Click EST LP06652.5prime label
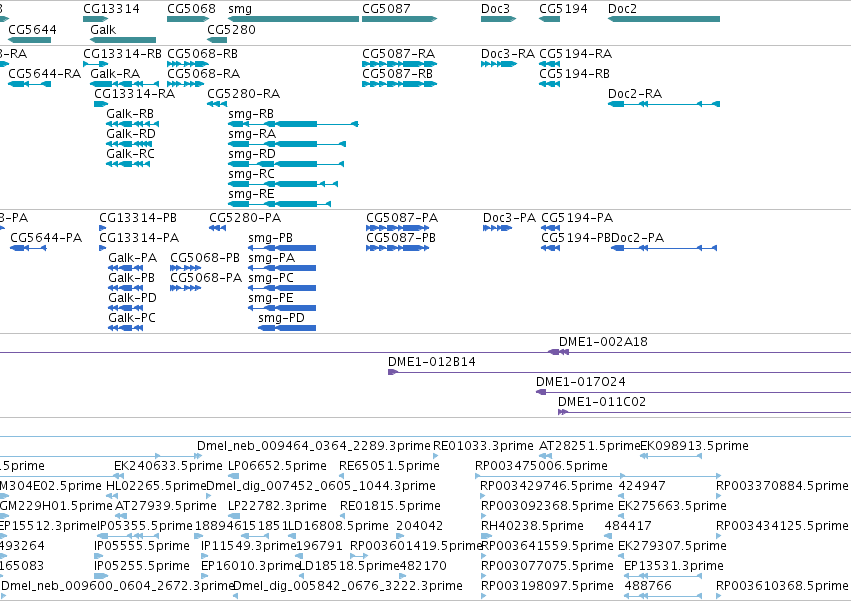This screenshot has height=601, width=851. click(x=277, y=466)
